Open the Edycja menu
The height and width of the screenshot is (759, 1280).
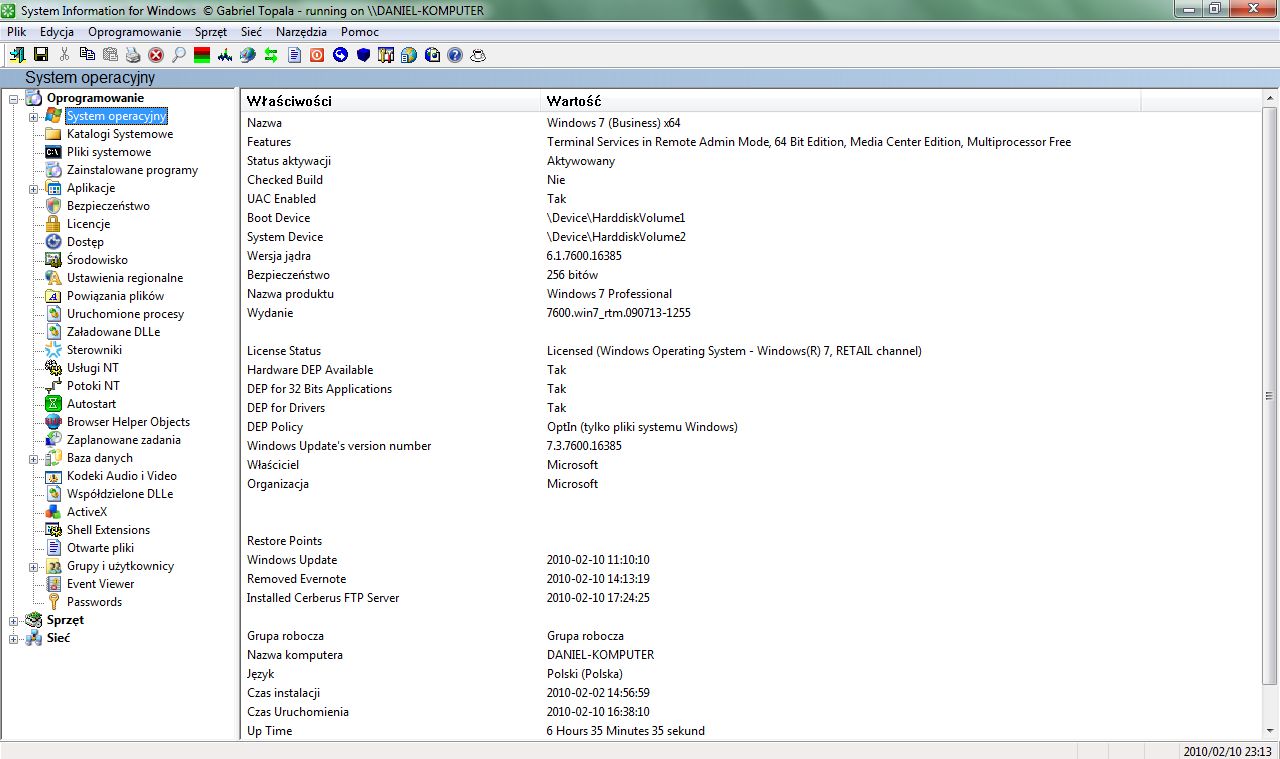[56, 31]
